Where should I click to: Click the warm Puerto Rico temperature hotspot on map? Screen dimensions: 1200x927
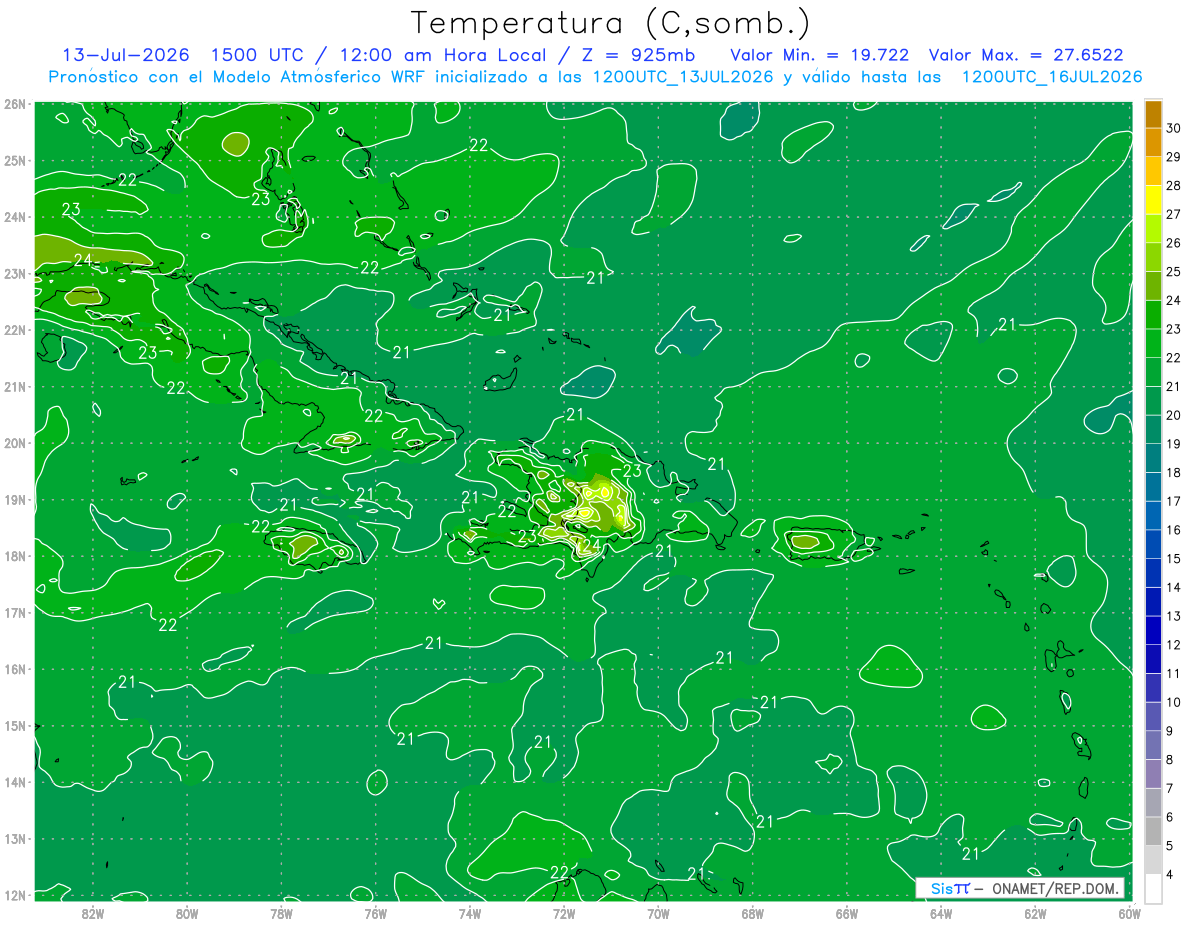coord(805,541)
